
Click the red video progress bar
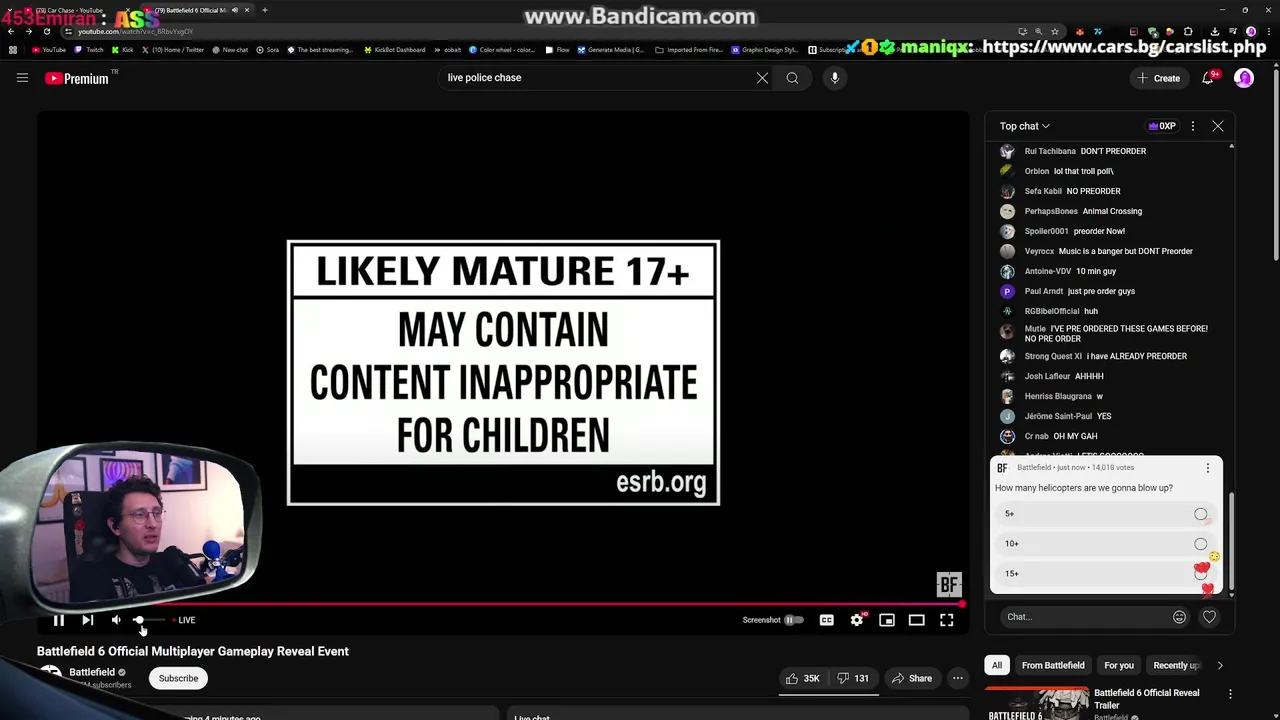503,604
